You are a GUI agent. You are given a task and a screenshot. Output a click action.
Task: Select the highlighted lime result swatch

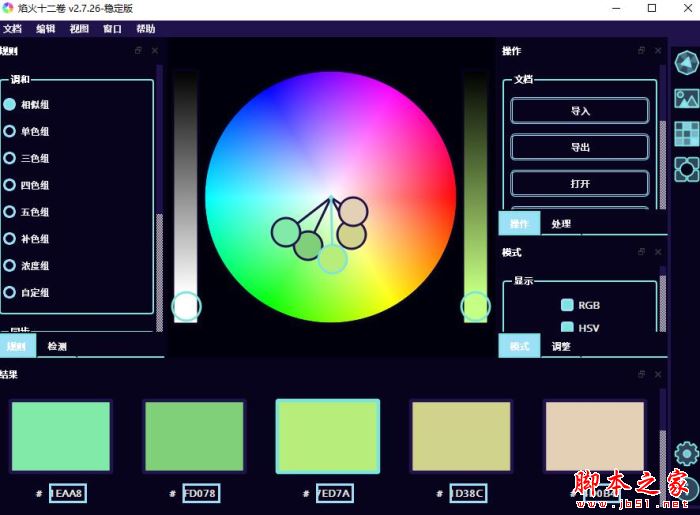point(328,436)
